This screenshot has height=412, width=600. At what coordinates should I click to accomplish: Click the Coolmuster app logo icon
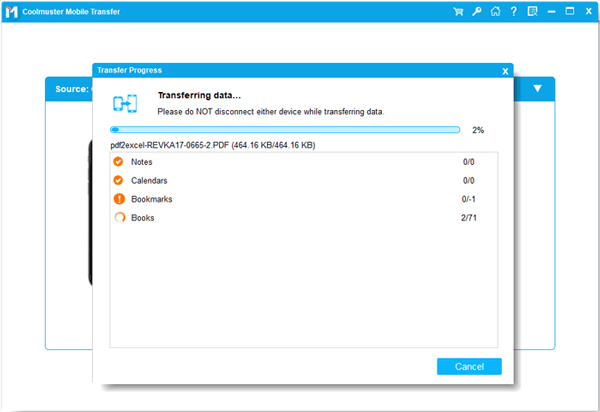[x=11, y=12]
